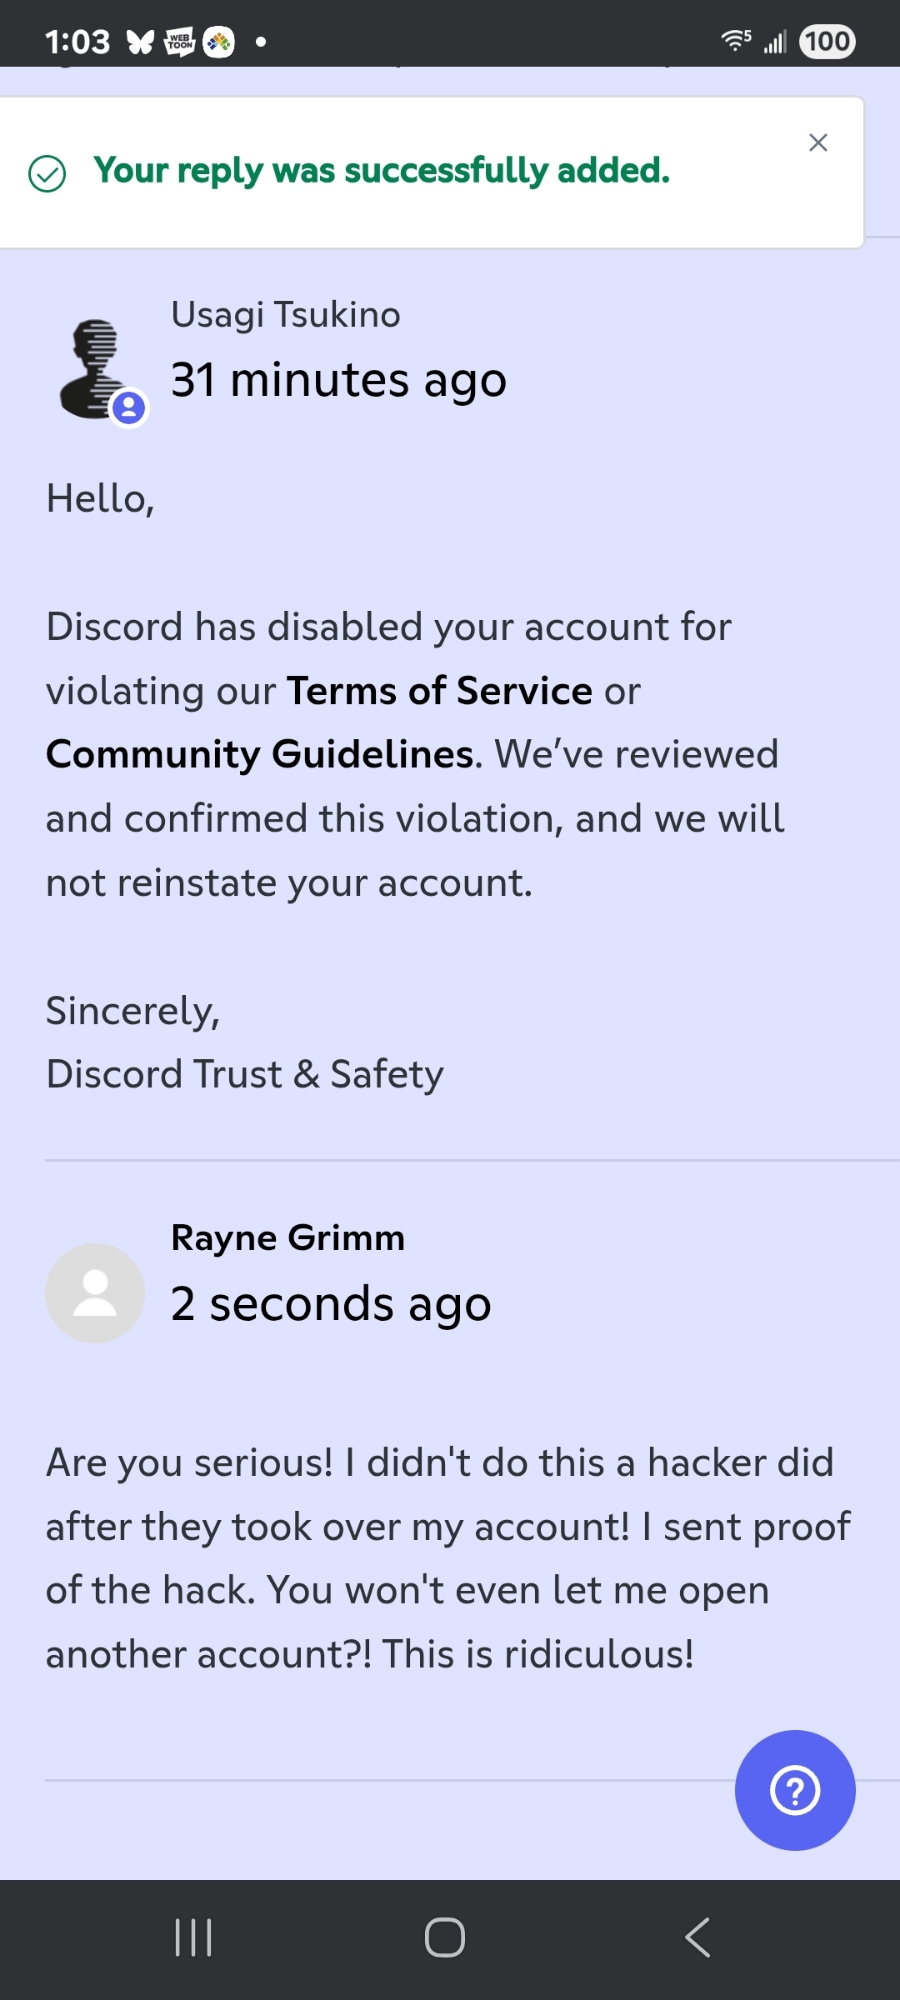Open the recent apps button
This screenshot has width=900, height=2000.
[x=193, y=1937]
